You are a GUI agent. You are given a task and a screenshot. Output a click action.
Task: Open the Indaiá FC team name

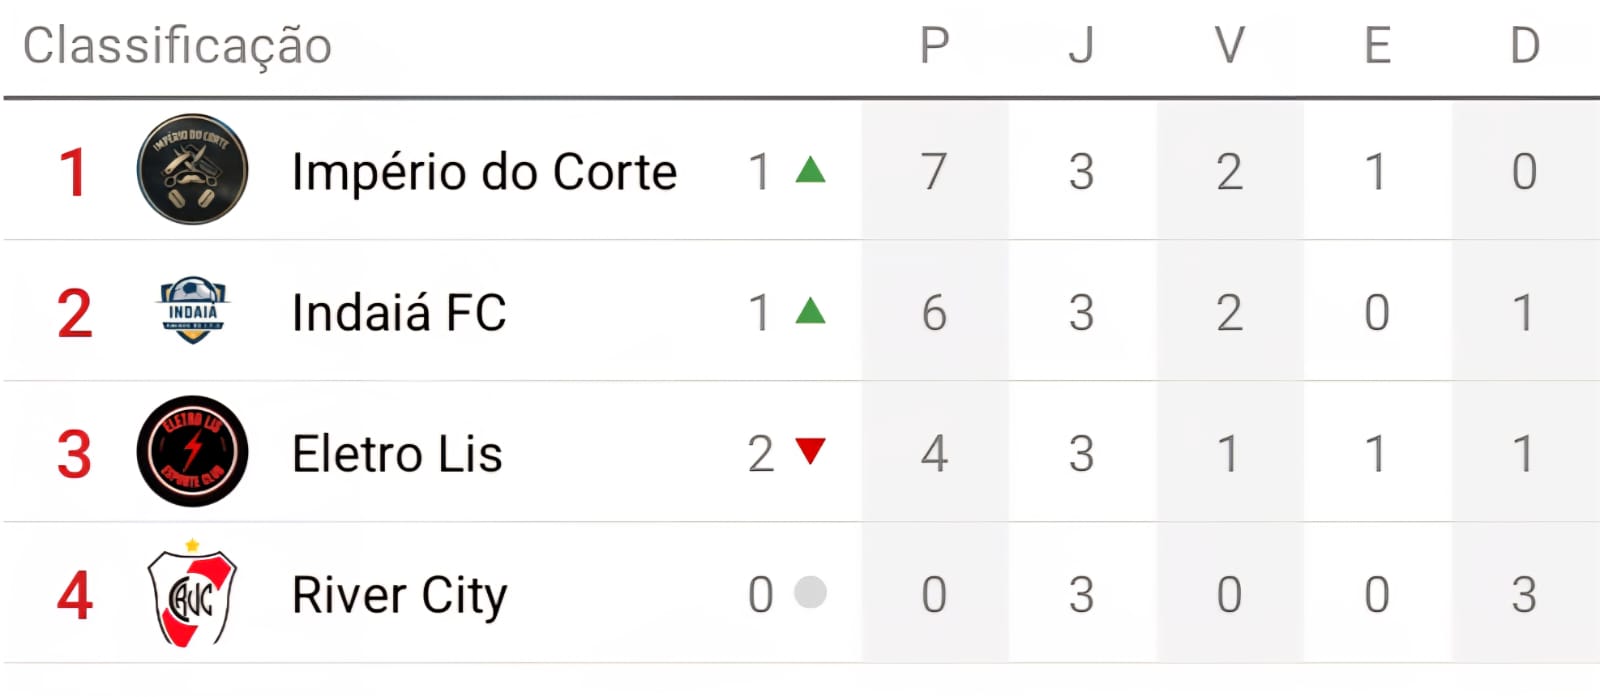[399, 313]
